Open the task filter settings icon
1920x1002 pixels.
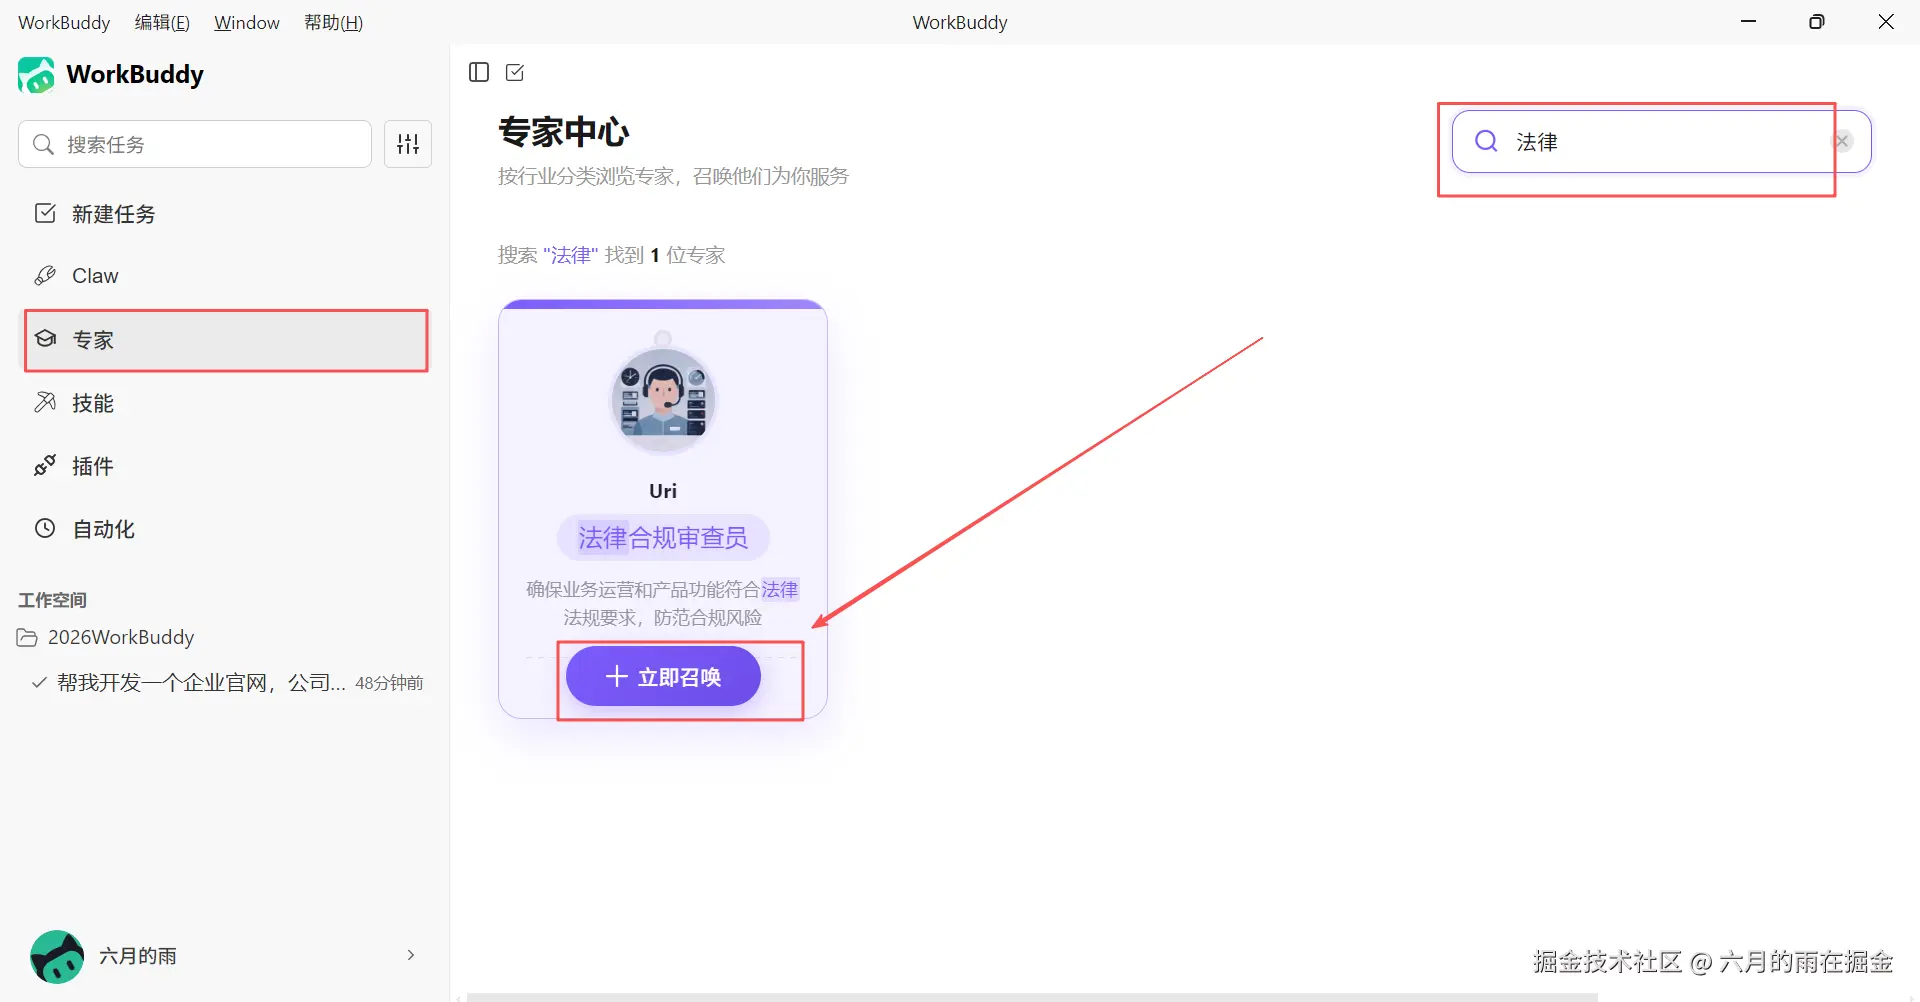pyautogui.click(x=408, y=144)
